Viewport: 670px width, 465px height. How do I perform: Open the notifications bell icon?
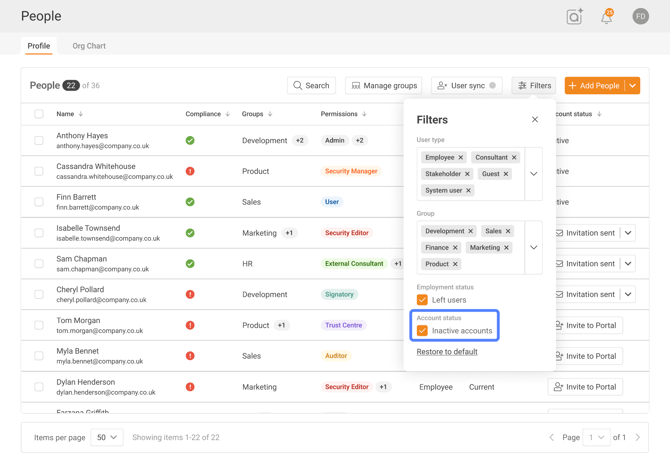point(606,17)
